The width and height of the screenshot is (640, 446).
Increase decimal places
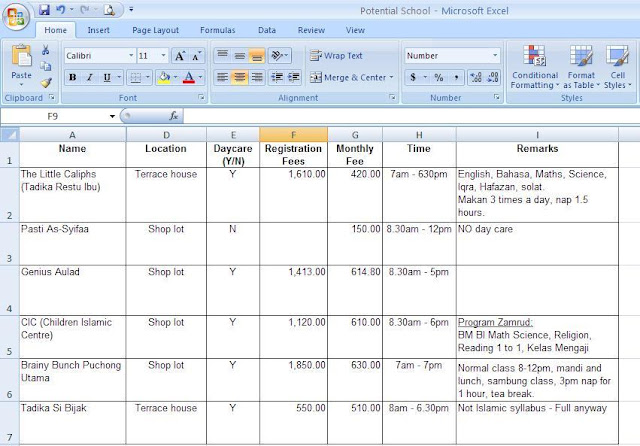tap(476, 78)
